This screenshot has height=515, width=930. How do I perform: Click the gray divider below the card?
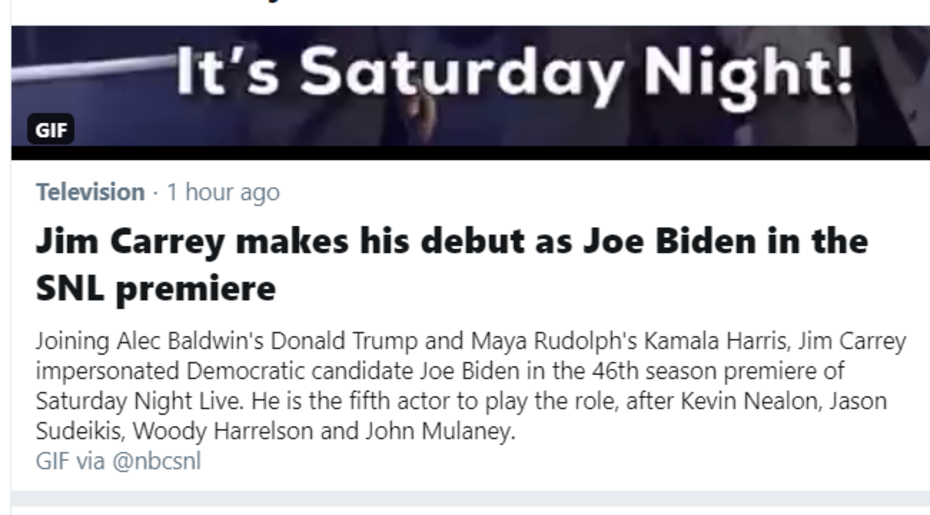(470, 503)
